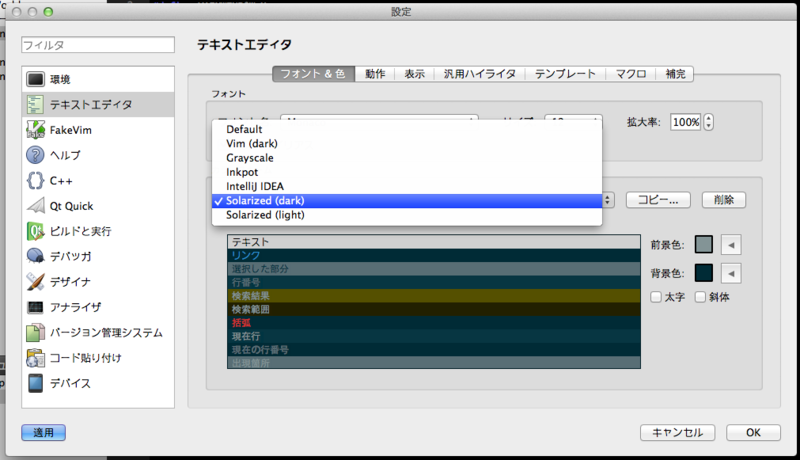Click the ビルドと実行 Qt icon
Screen dimensions: 800x460
click(35, 231)
